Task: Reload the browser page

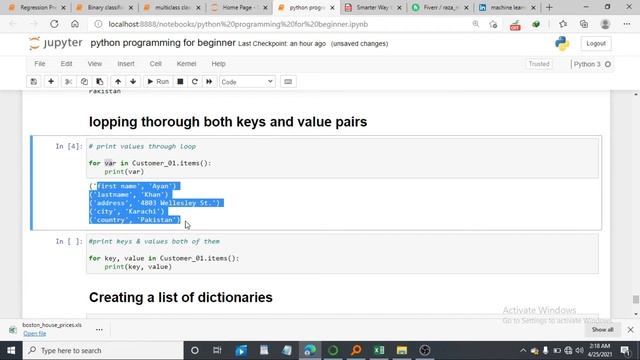Action: (x=54, y=24)
